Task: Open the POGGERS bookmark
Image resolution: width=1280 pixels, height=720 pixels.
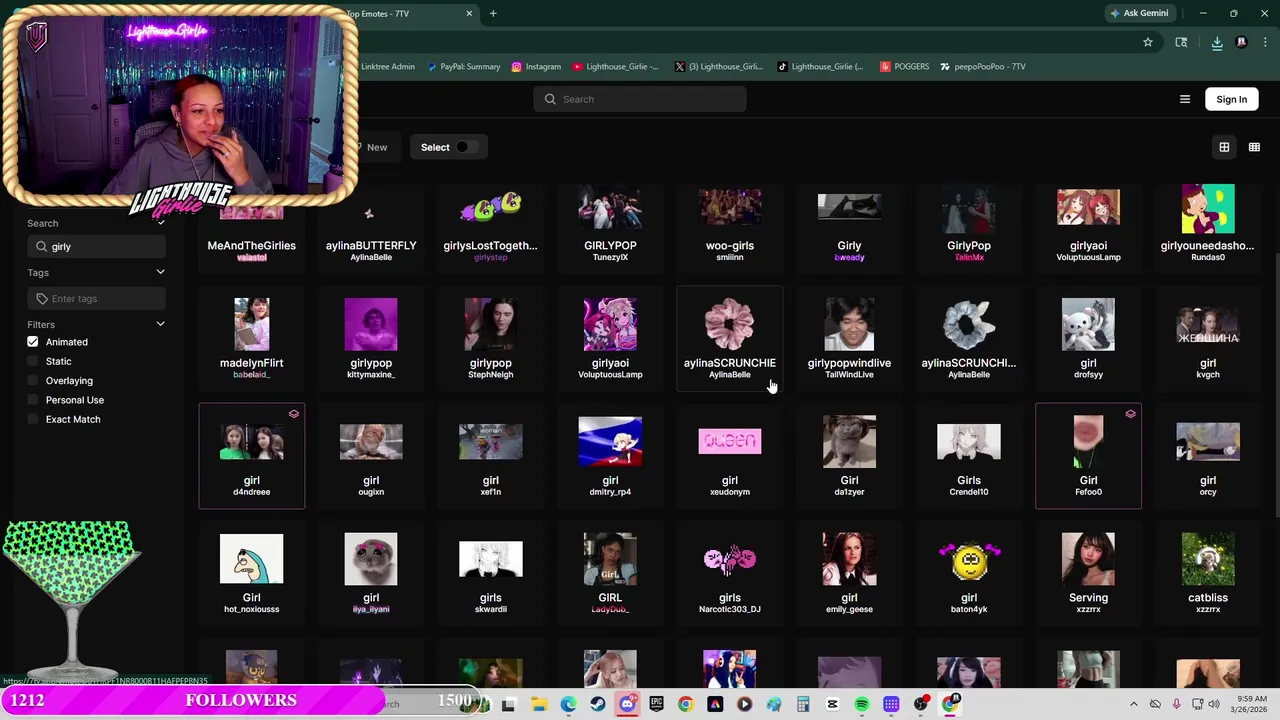Action: pos(905,66)
